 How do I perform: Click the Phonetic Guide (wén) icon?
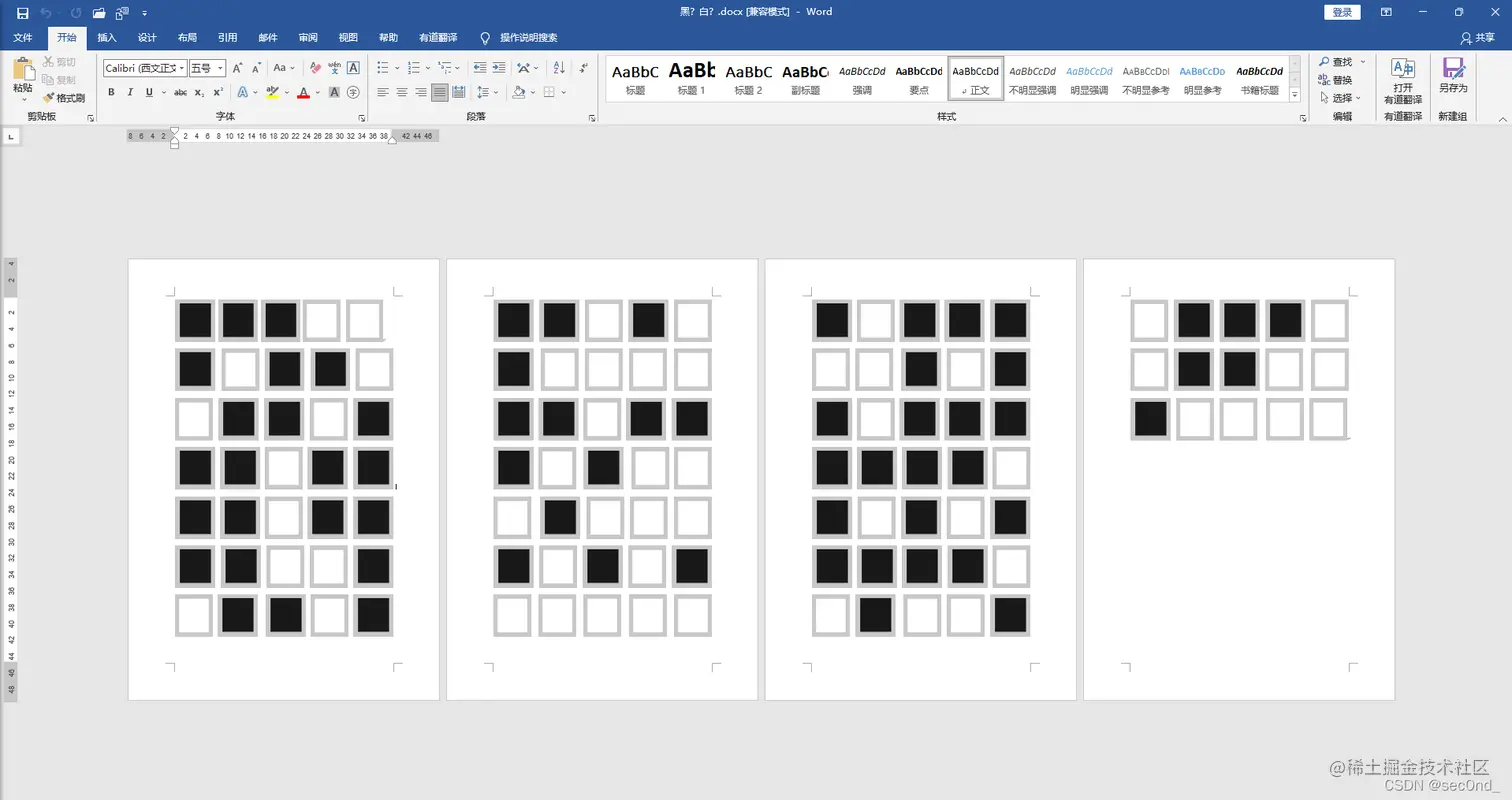point(334,68)
